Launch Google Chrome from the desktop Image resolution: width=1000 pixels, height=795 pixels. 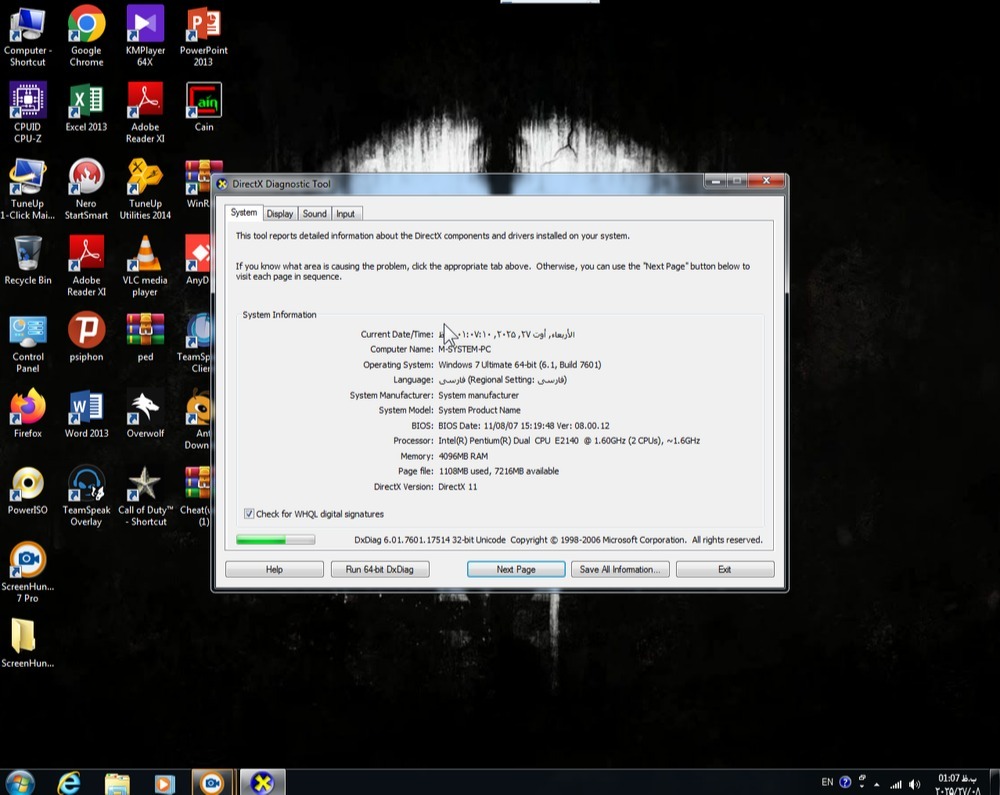click(x=86, y=36)
